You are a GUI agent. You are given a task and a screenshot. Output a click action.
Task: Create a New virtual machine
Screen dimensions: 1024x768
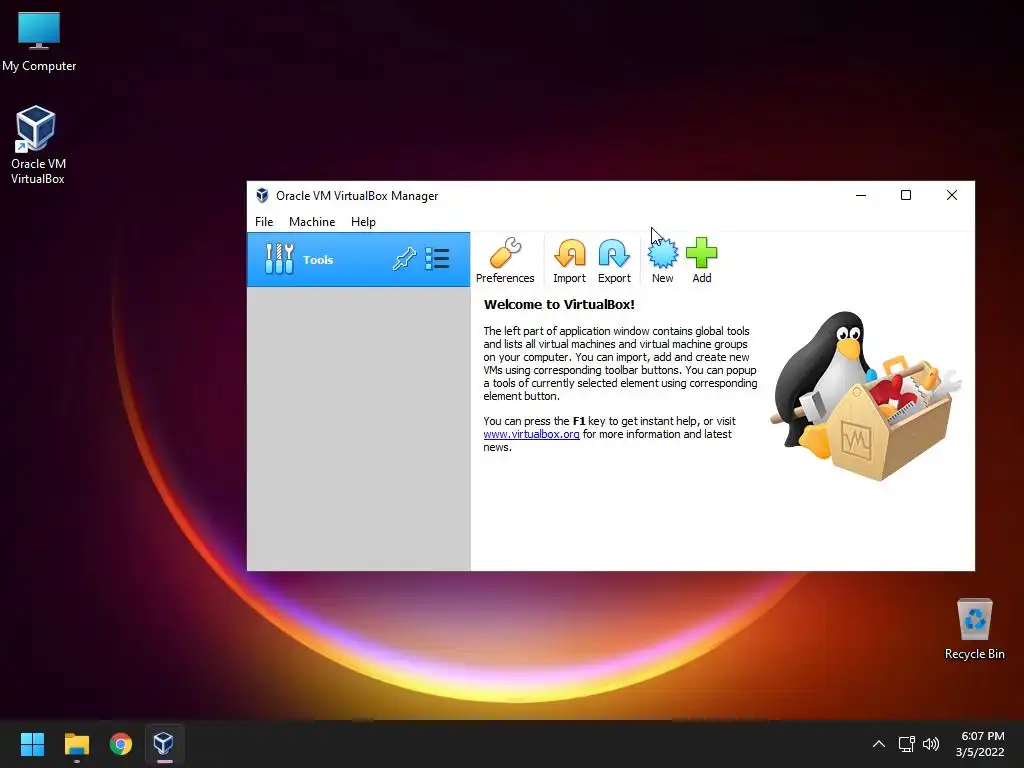click(662, 260)
